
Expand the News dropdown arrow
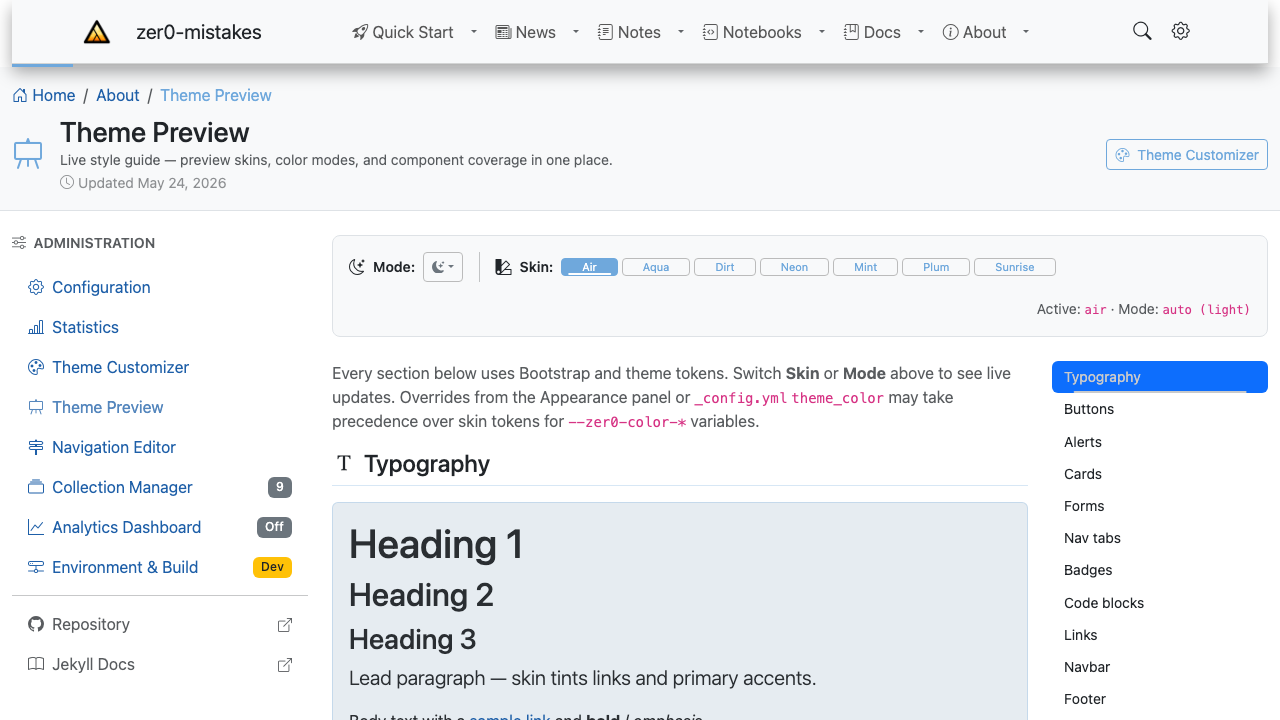click(576, 32)
